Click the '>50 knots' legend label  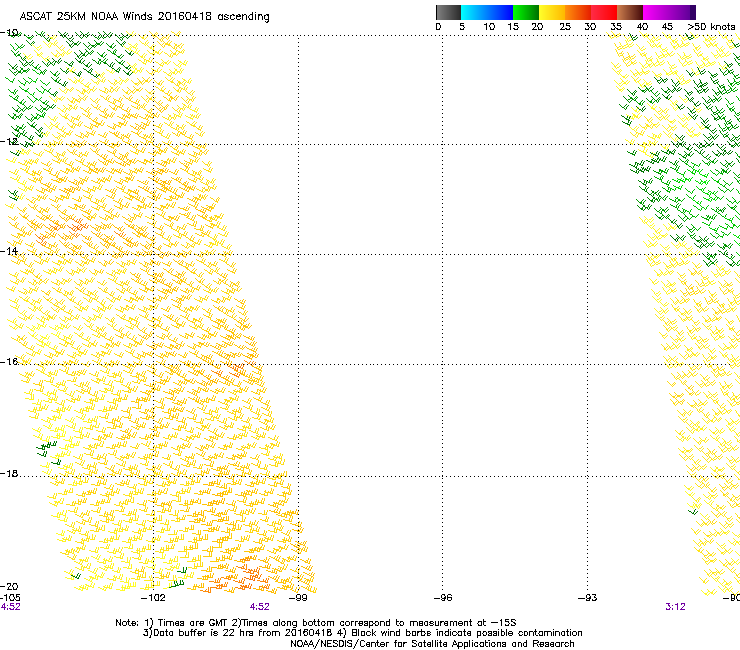[711, 27]
